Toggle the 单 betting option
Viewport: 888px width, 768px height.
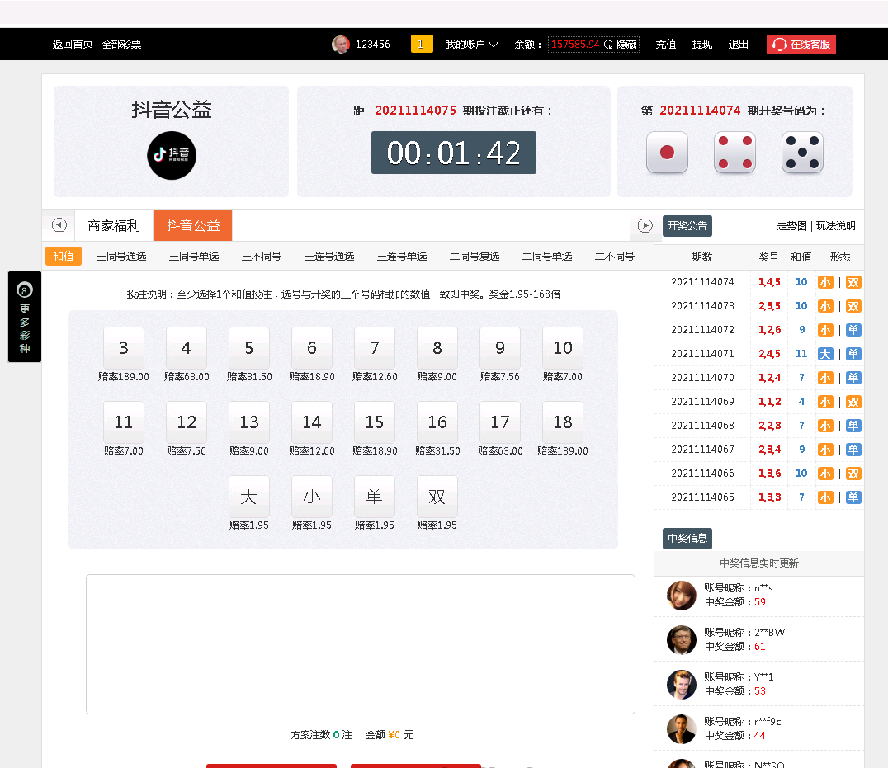(374, 495)
